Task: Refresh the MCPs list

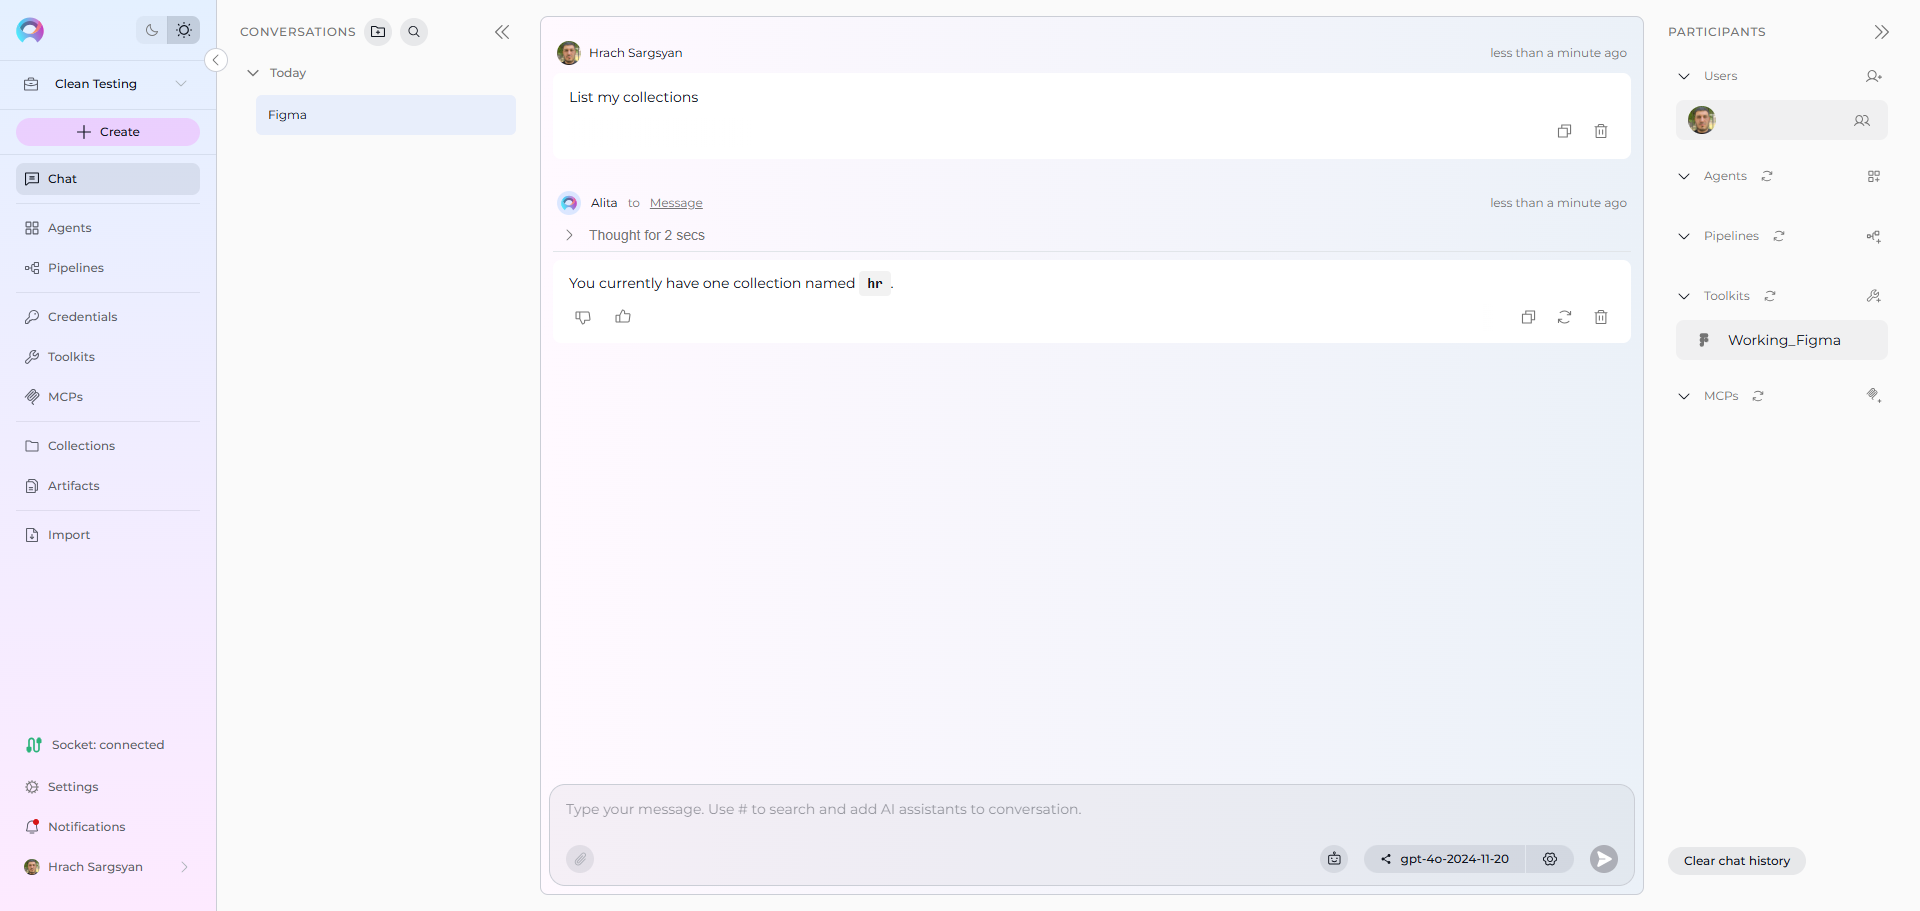Action: click(1758, 396)
